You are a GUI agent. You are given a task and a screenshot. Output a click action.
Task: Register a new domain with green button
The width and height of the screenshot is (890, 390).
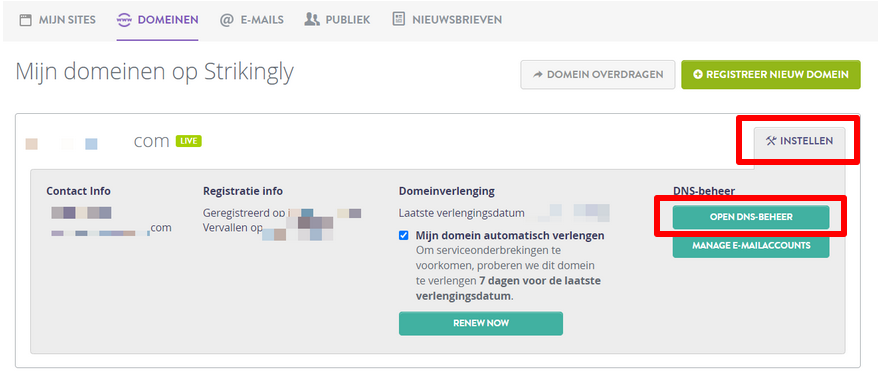(771, 74)
